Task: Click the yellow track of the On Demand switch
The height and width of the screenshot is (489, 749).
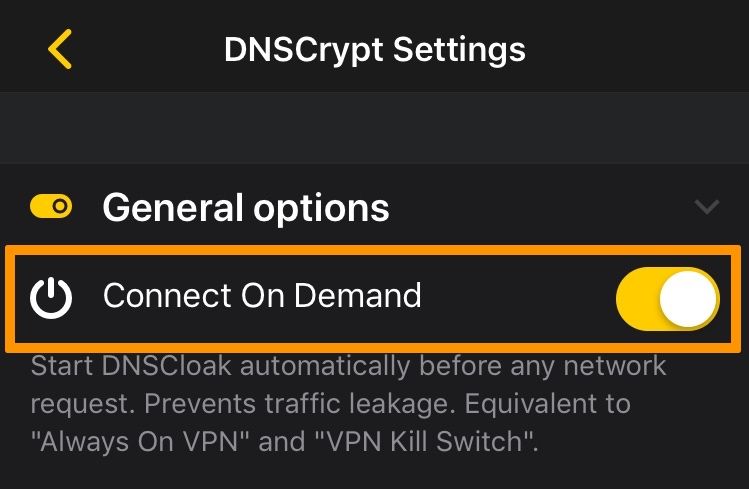Action: (637, 298)
